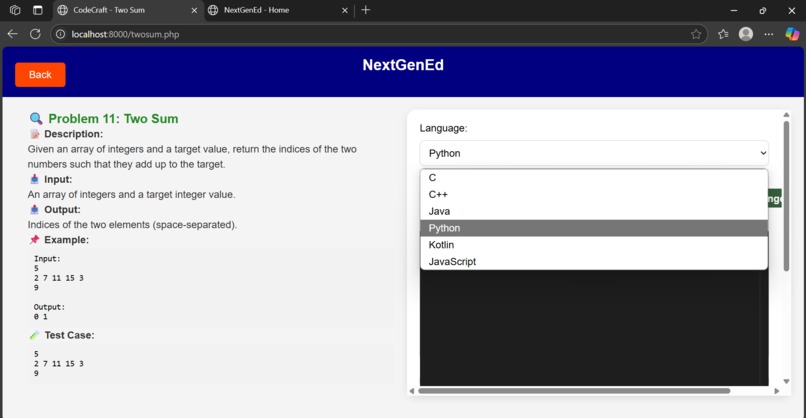Close the NextGenEd - Home tab
The image size is (806, 418).
[x=344, y=10]
